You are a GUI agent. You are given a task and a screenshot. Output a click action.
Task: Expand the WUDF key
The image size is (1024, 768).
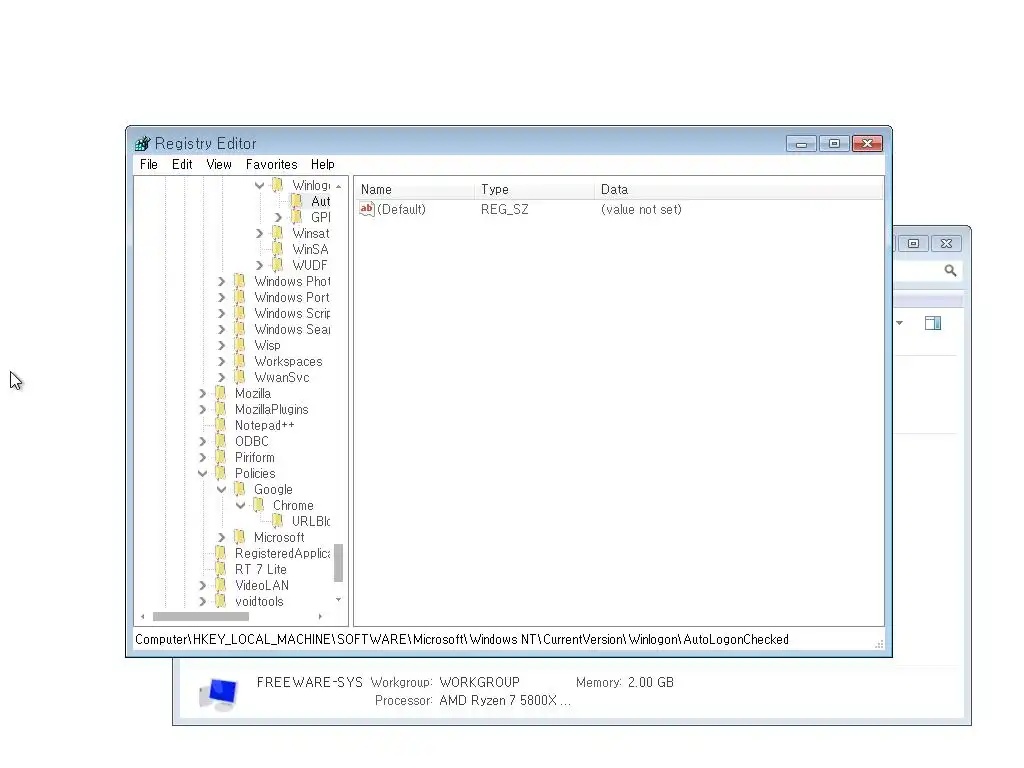pos(259,265)
